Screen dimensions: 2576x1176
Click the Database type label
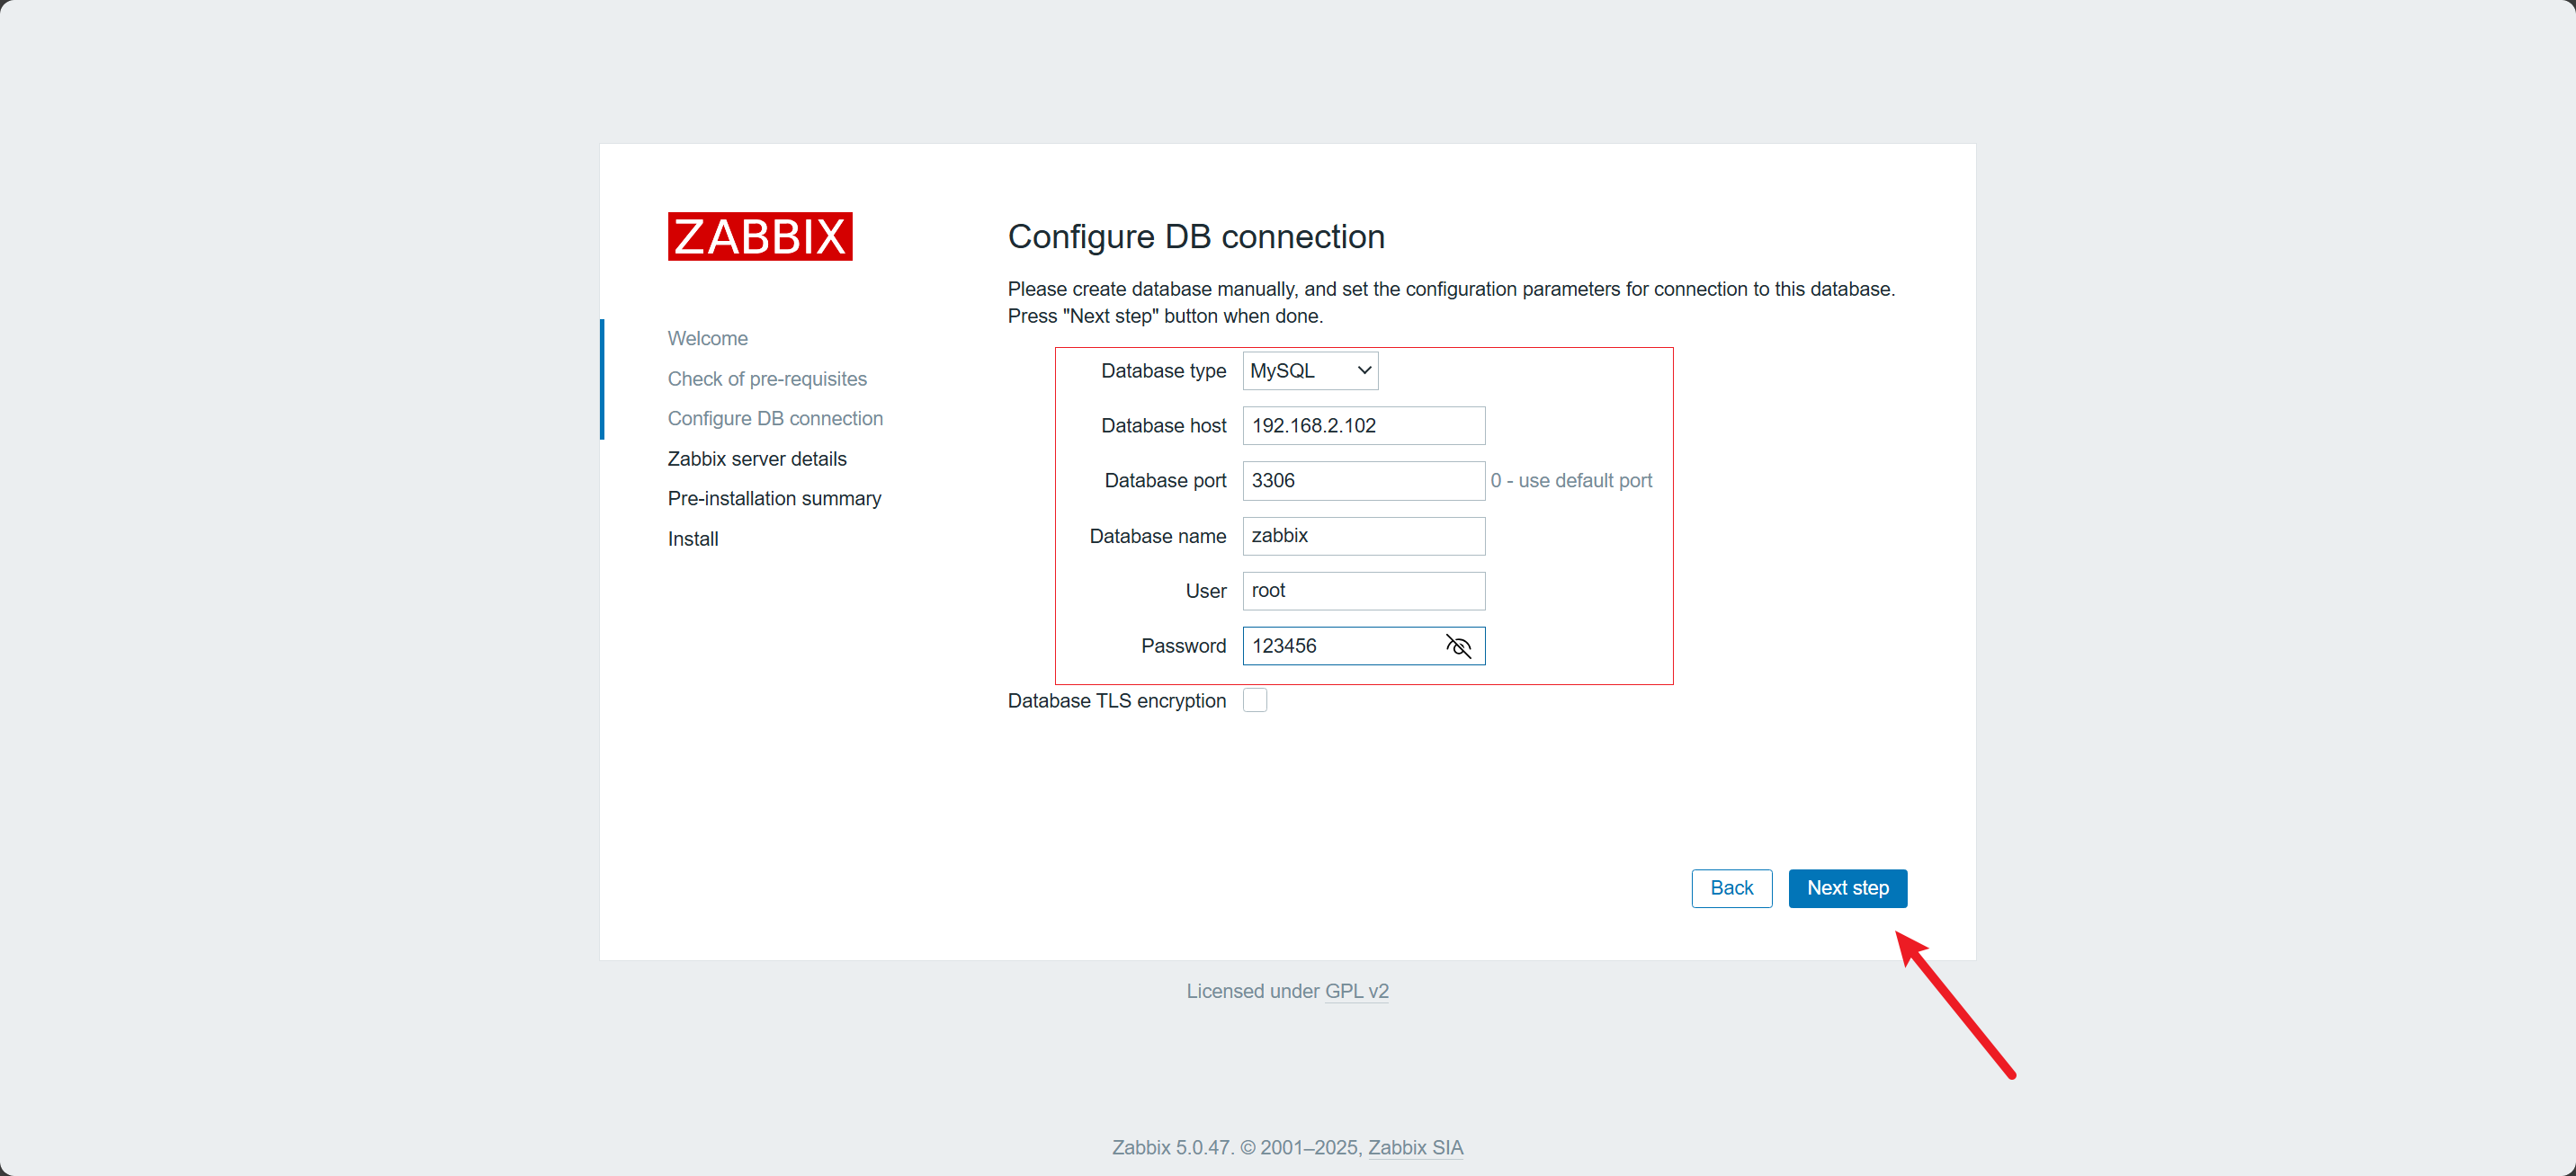1163,371
